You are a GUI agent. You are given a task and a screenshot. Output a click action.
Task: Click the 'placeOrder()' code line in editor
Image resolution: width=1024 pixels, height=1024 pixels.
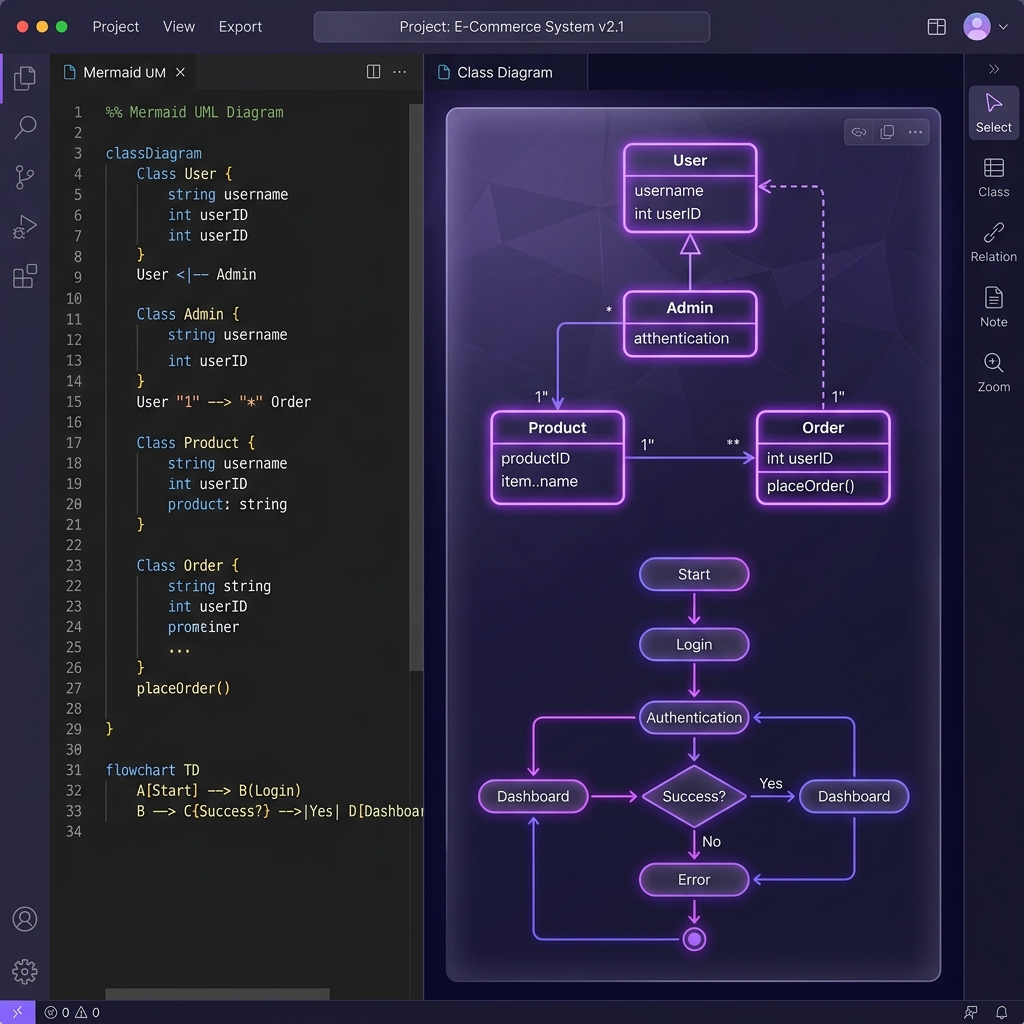(x=183, y=688)
